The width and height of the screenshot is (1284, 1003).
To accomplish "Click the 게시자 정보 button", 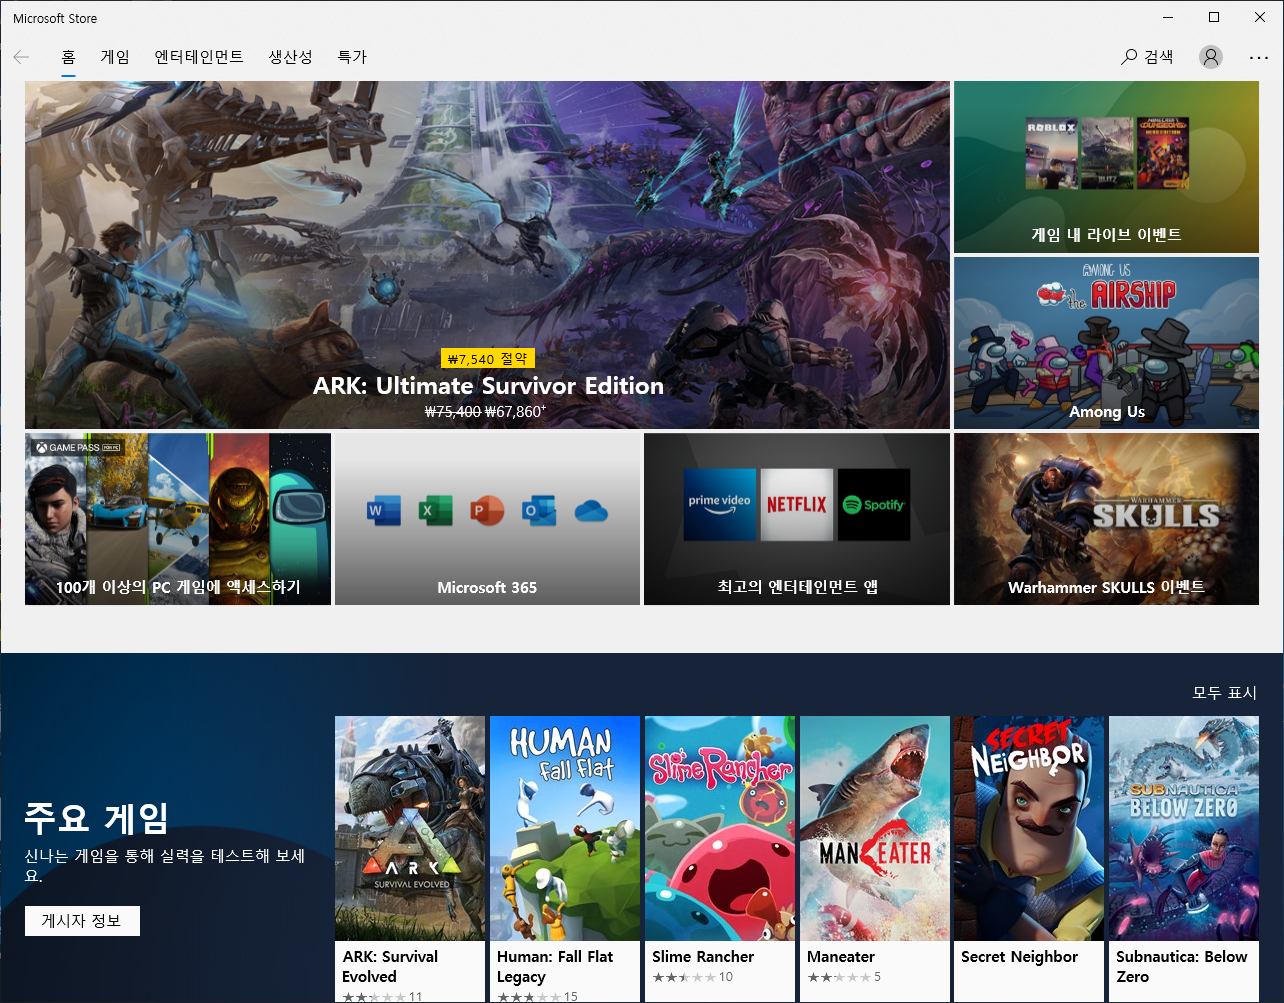I will 82,921.
